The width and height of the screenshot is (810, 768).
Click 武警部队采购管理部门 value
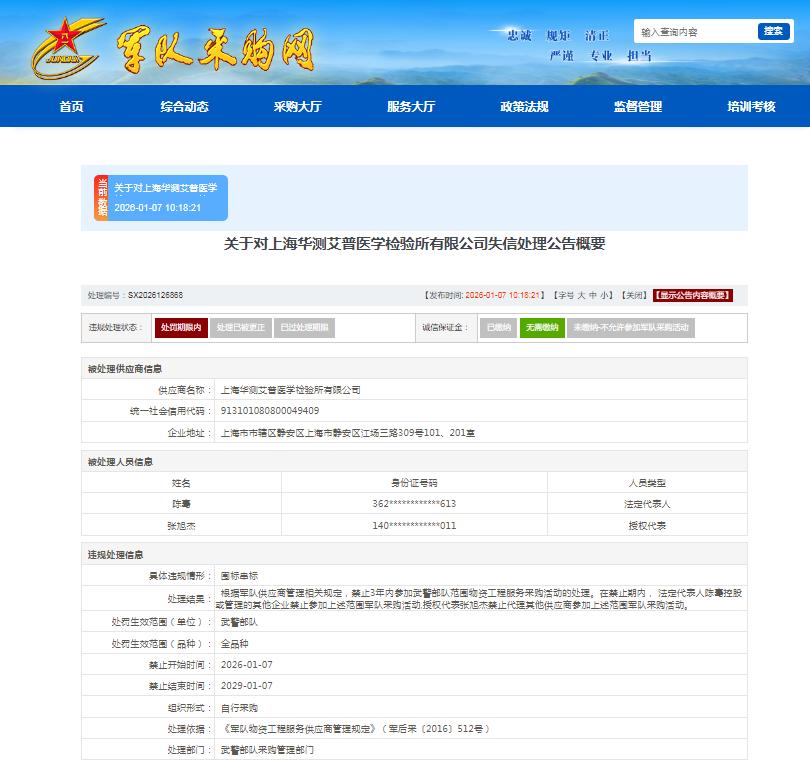point(267,750)
